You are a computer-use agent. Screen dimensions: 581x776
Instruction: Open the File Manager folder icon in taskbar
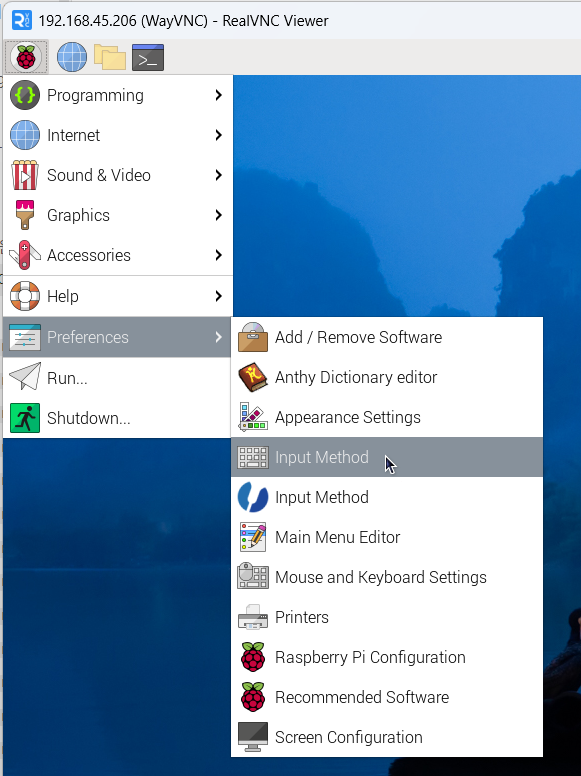[110, 57]
